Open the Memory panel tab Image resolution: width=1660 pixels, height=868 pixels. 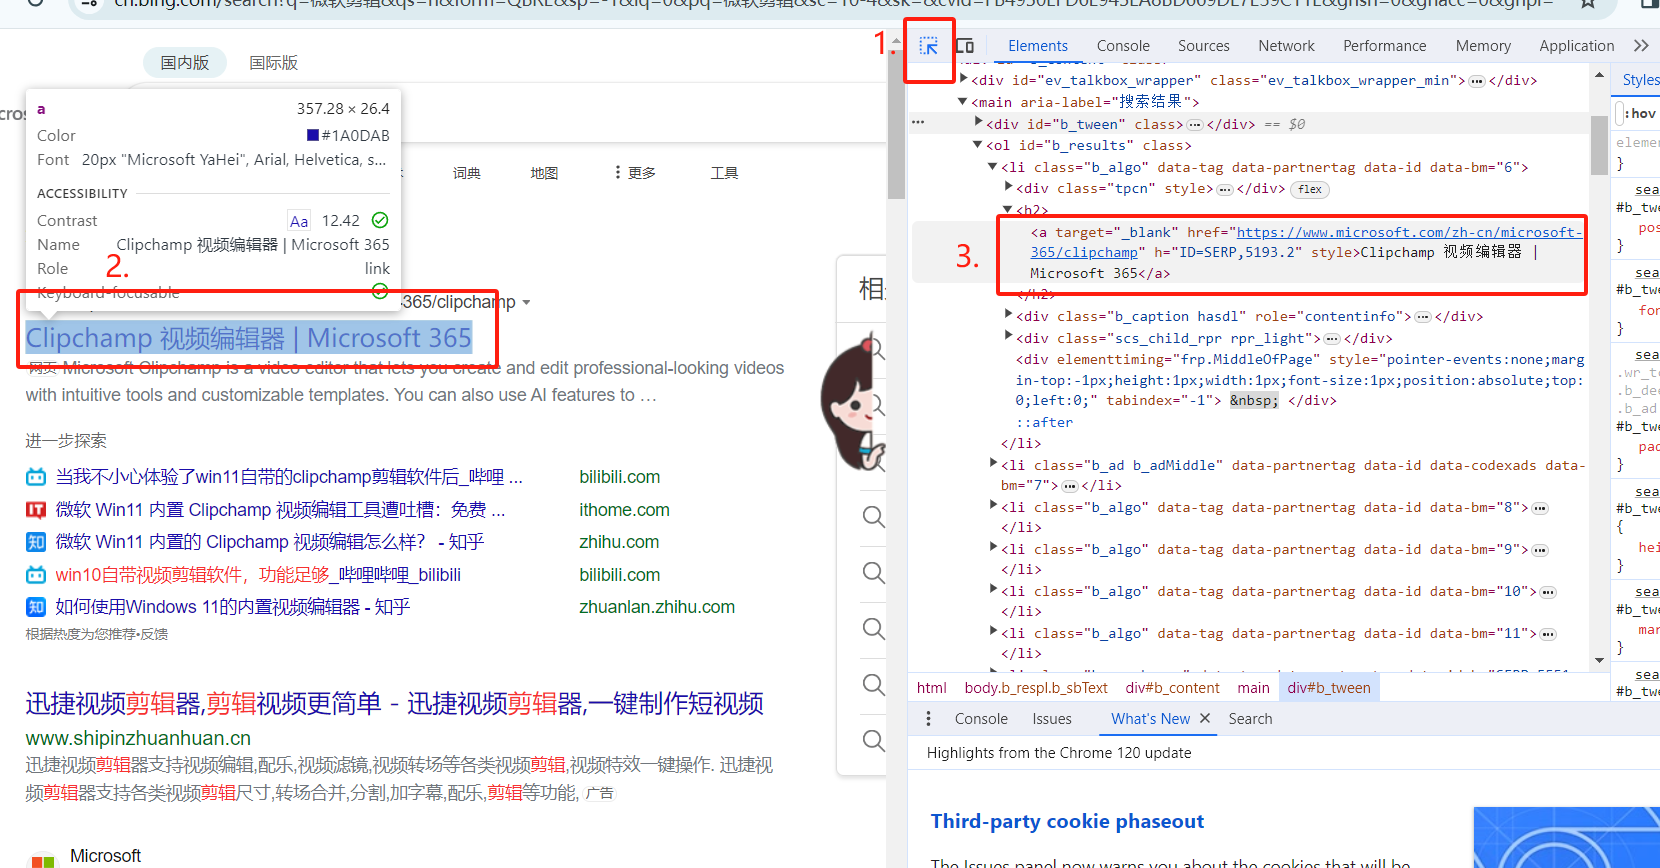click(x=1483, y=46)
